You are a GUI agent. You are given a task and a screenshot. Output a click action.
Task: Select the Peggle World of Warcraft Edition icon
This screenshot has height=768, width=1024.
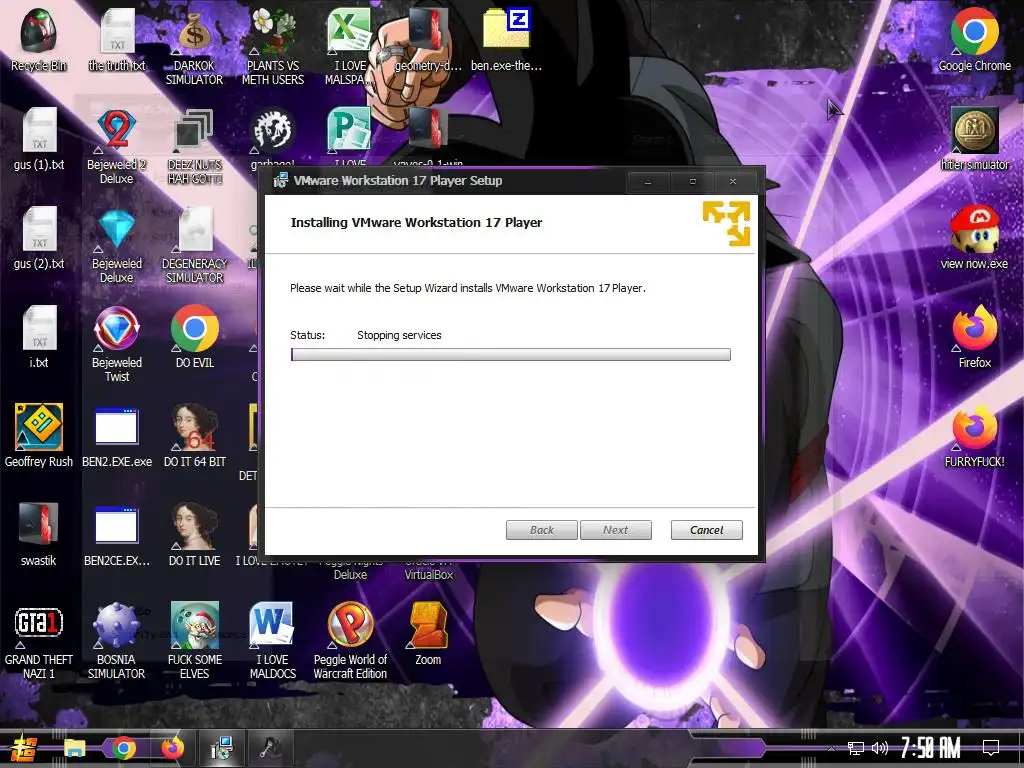click(350, 641)
